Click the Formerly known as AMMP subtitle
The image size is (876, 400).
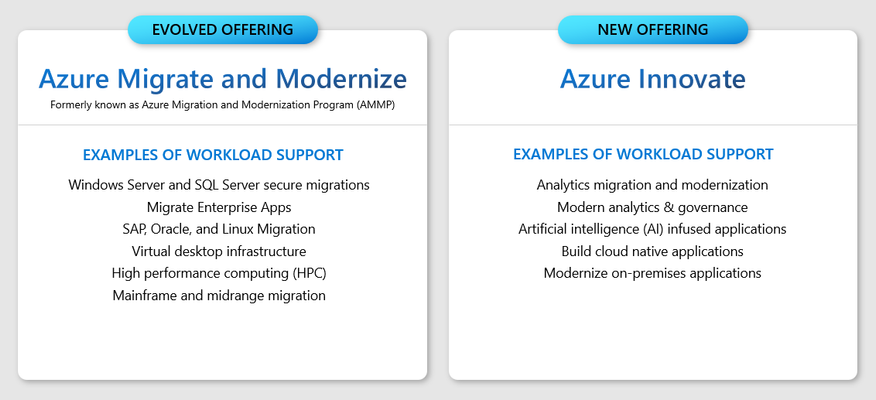point(222,105)
